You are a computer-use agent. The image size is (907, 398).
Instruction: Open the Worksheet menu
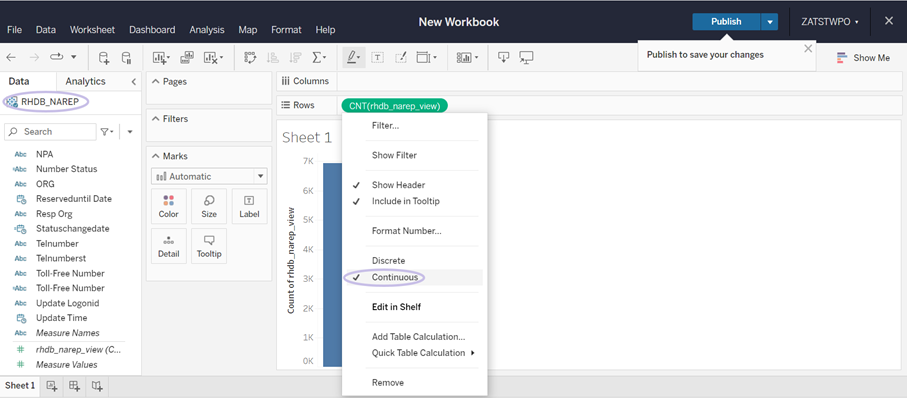(x=92, y=30)
